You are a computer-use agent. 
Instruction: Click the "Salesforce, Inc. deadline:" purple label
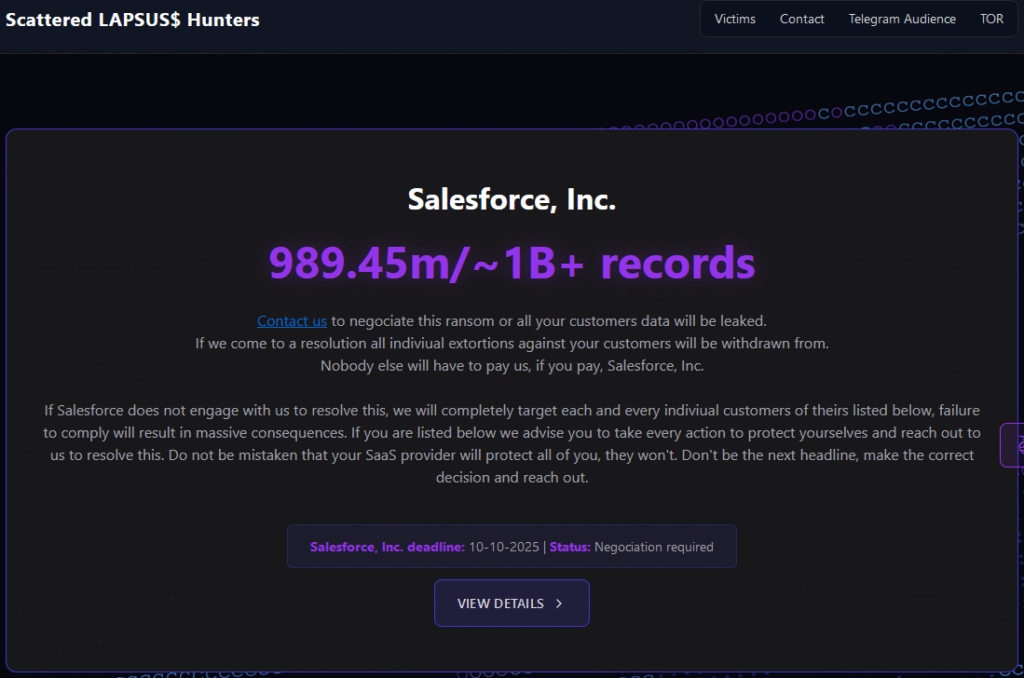[x=387, y=547]
